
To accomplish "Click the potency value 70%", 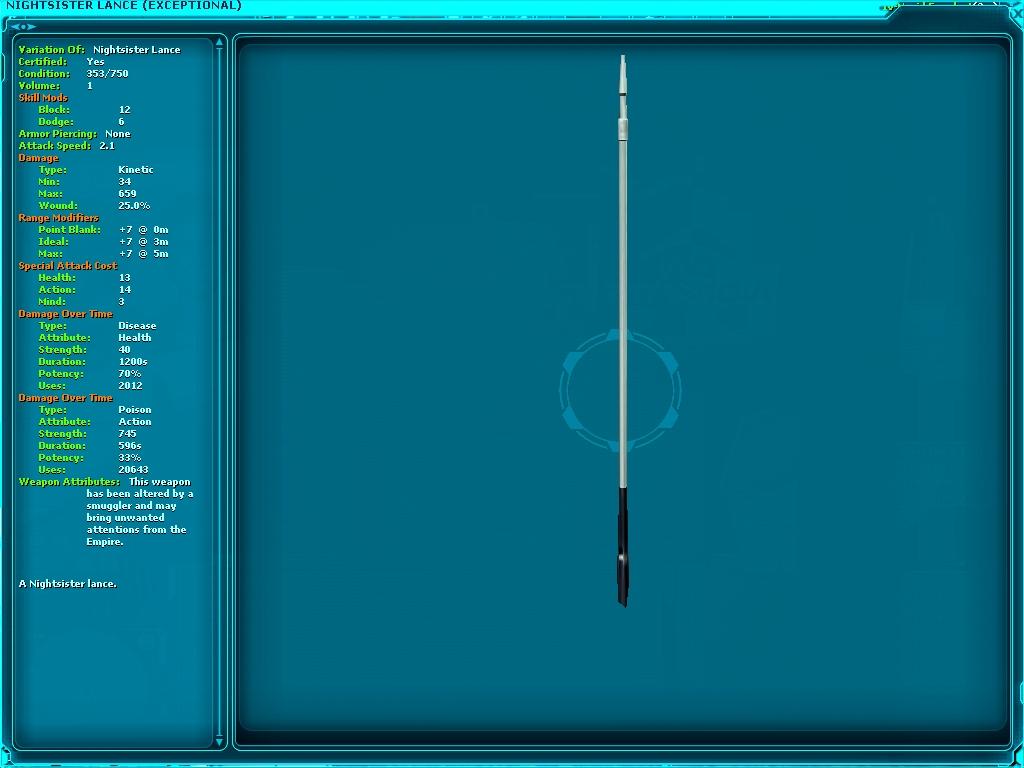I will click(x=130, y=374).
